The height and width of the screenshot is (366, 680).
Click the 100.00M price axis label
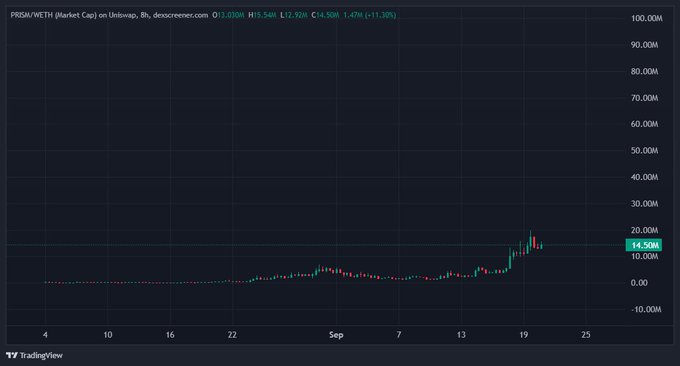[647, 19]
